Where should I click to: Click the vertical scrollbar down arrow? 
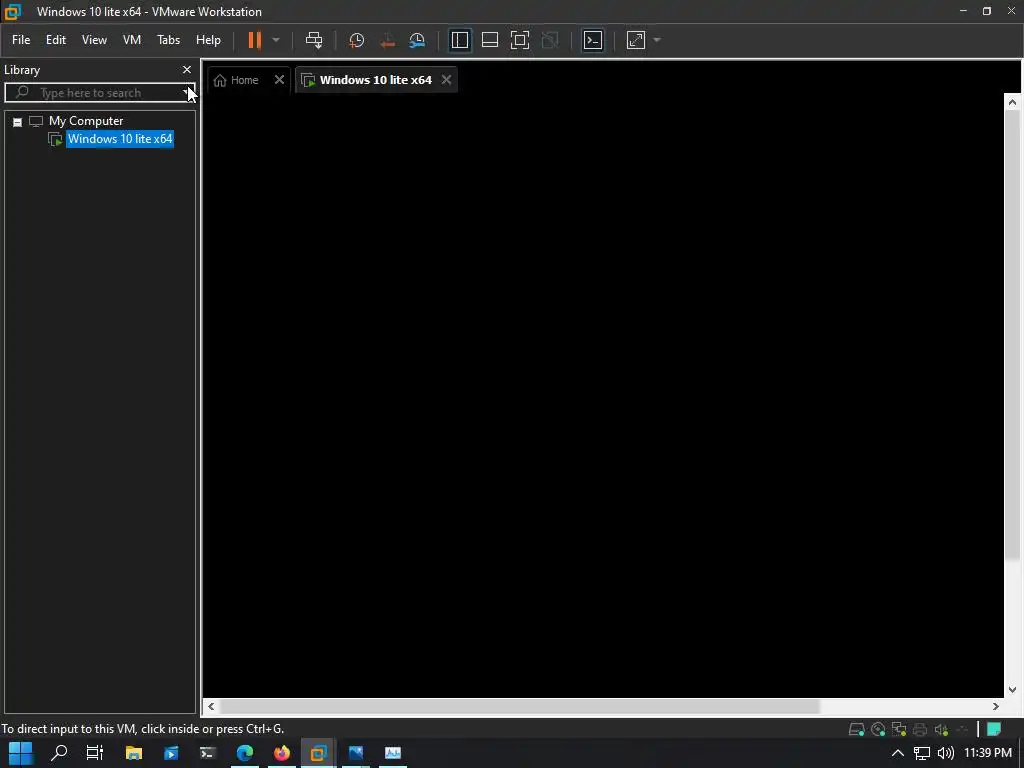[1012, 690]
